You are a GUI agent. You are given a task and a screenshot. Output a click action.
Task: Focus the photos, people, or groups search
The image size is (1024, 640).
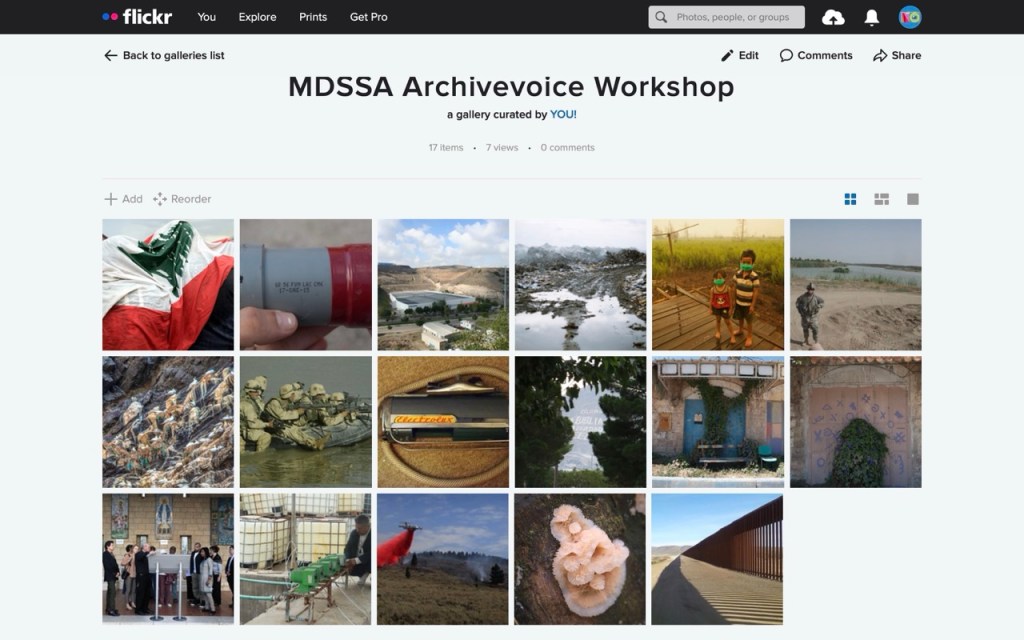coord(726,17)
